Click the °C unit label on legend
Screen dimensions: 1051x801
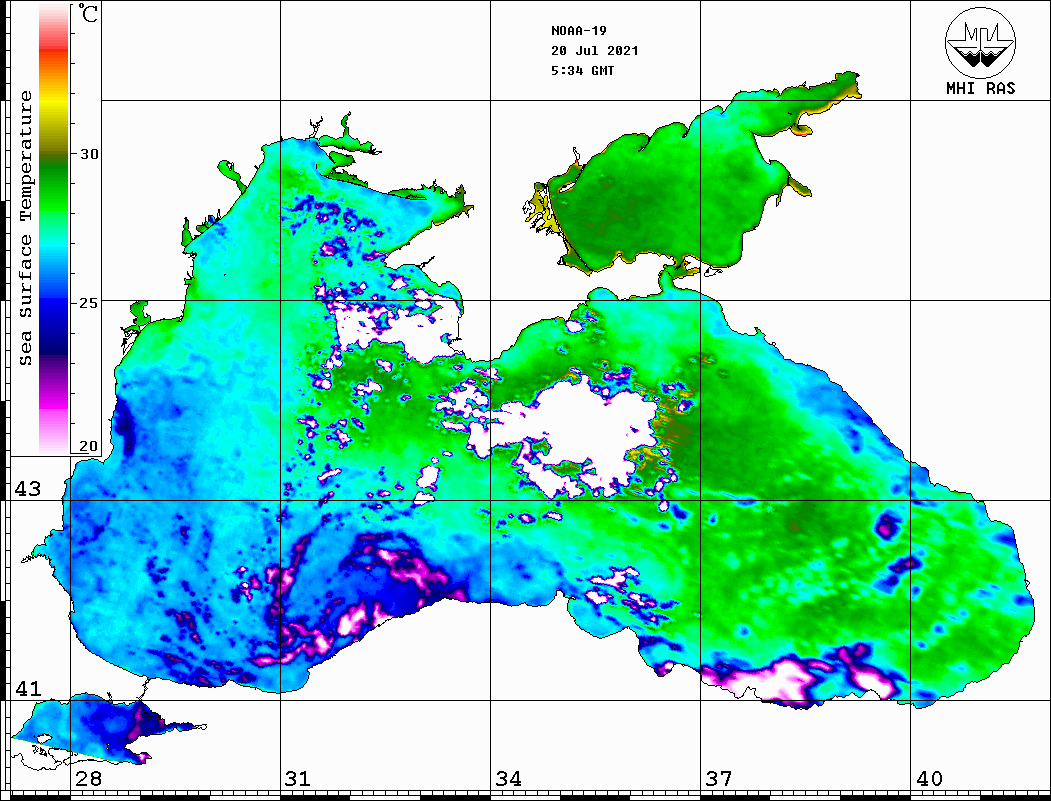(88, 13)
